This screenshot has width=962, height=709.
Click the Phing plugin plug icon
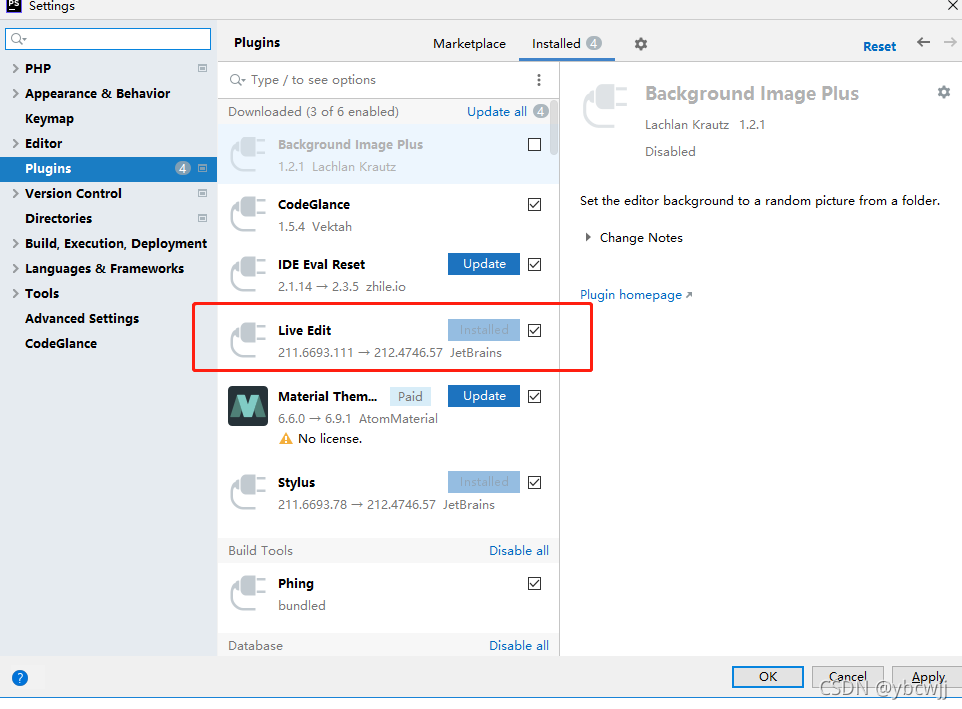click(x=248, y=594)
